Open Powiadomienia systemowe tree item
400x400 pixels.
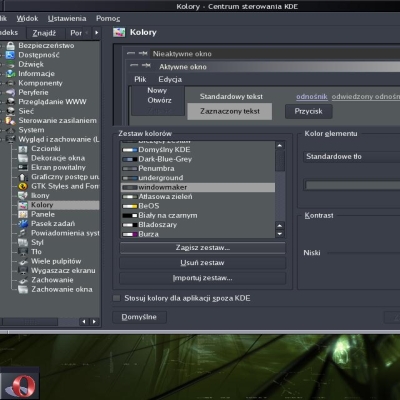coord(65,233)
